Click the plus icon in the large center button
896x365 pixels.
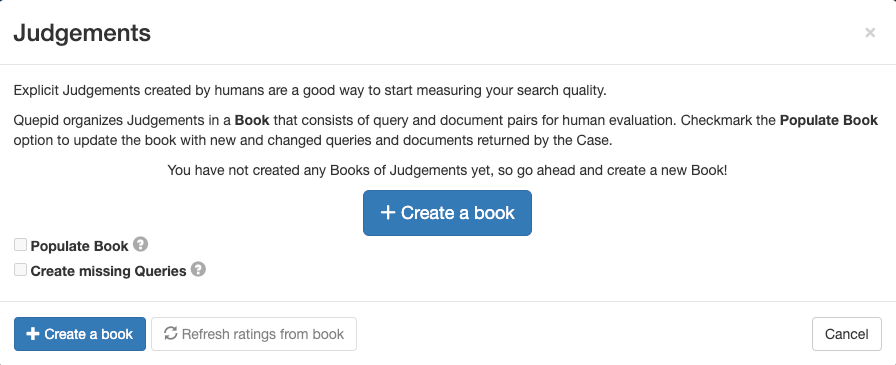click(x=388, y=213)
